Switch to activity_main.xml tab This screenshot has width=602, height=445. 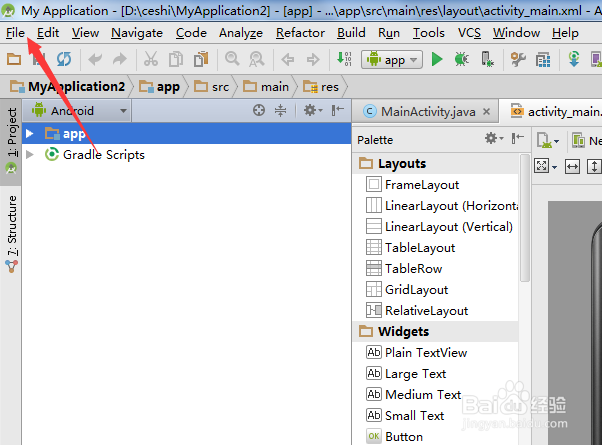click(x=556, y=112)
